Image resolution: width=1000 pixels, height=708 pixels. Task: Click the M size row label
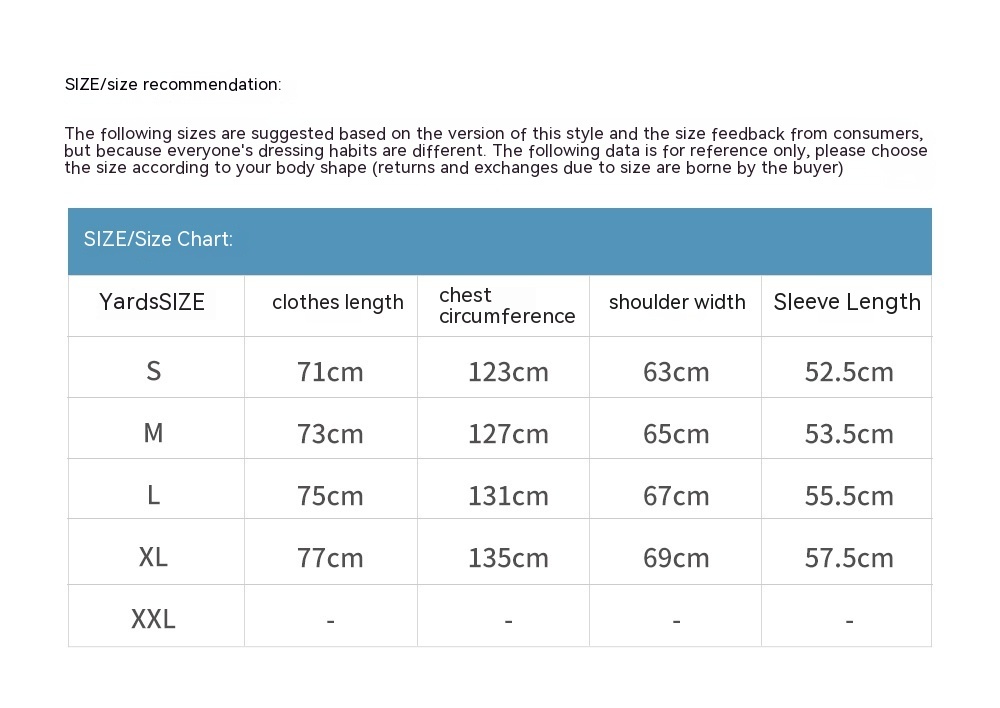click(153, 433)
